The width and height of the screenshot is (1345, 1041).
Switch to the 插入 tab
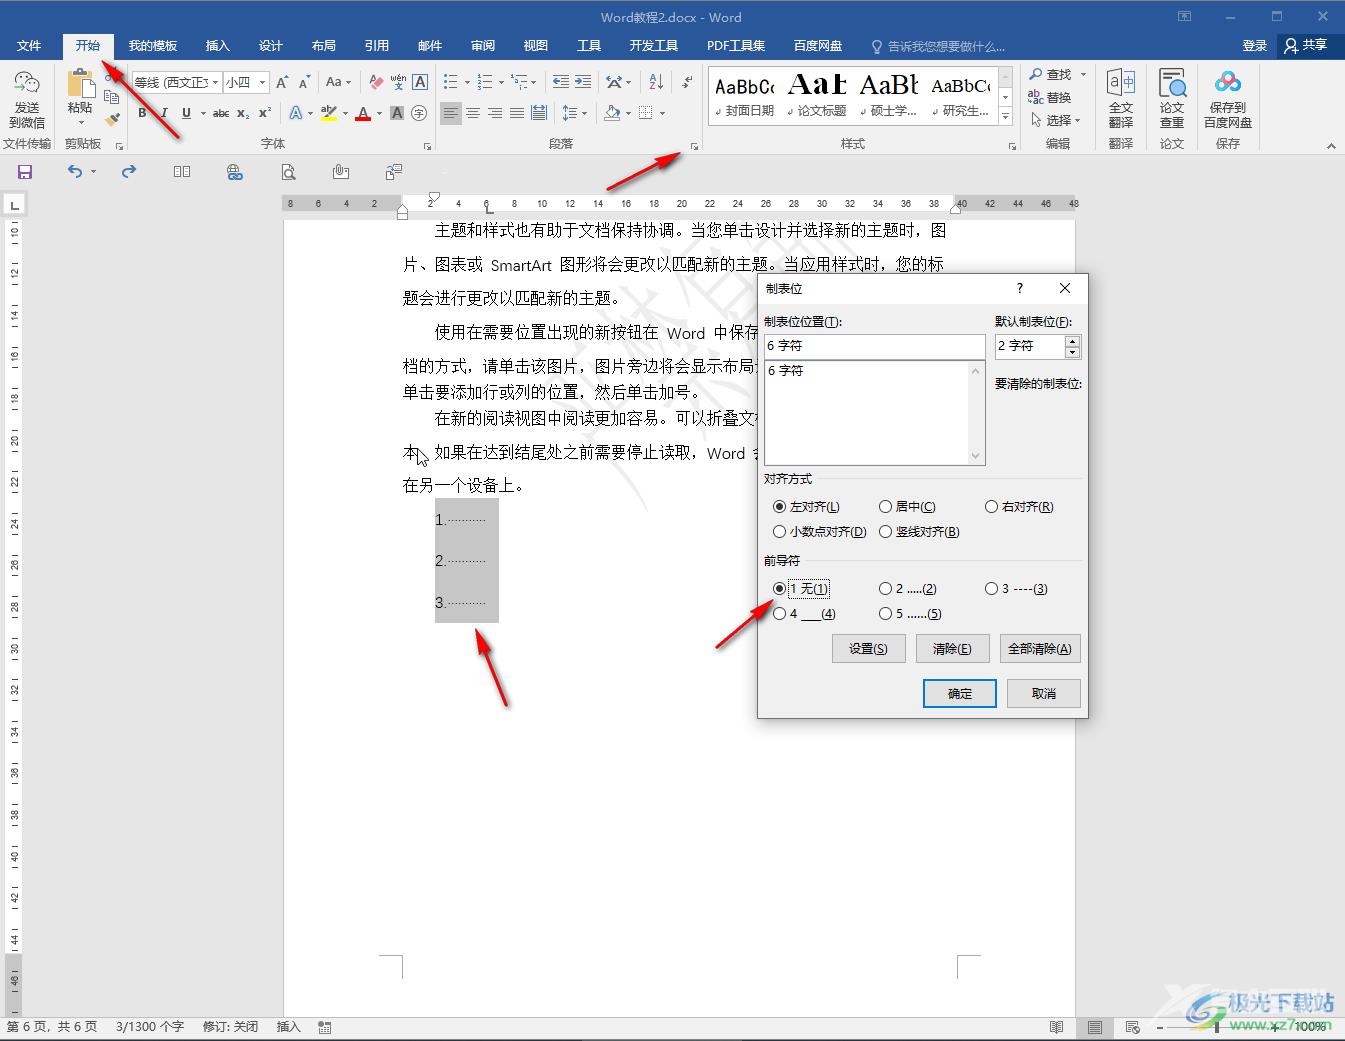pyautogui.click(x=217, y=46)
